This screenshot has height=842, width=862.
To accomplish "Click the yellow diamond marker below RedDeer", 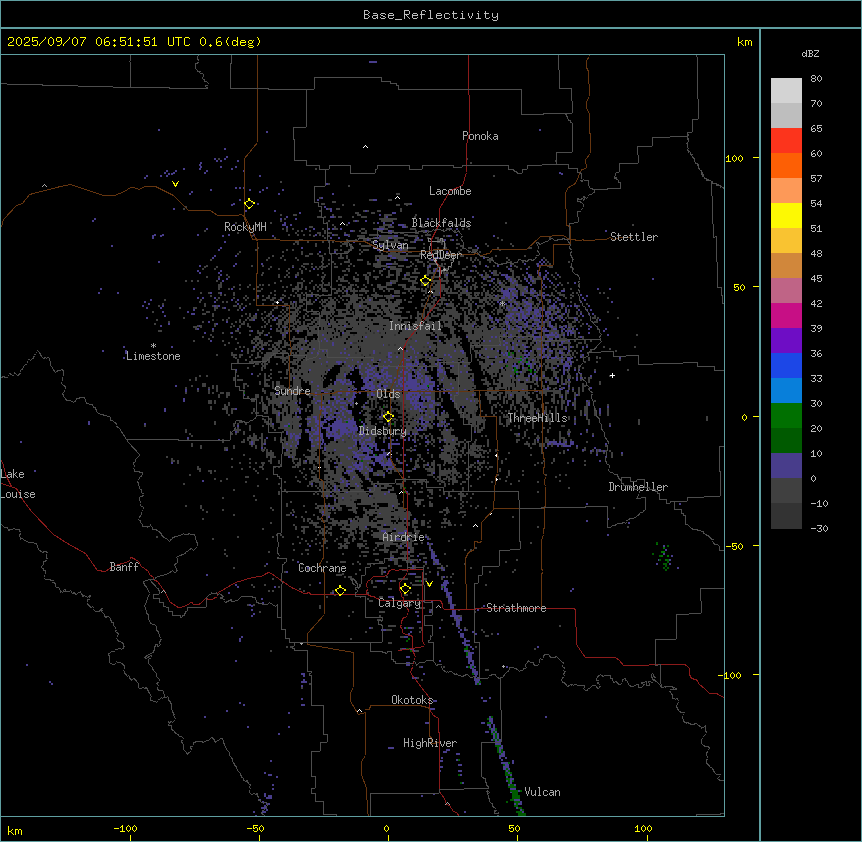I will point(426,281).
